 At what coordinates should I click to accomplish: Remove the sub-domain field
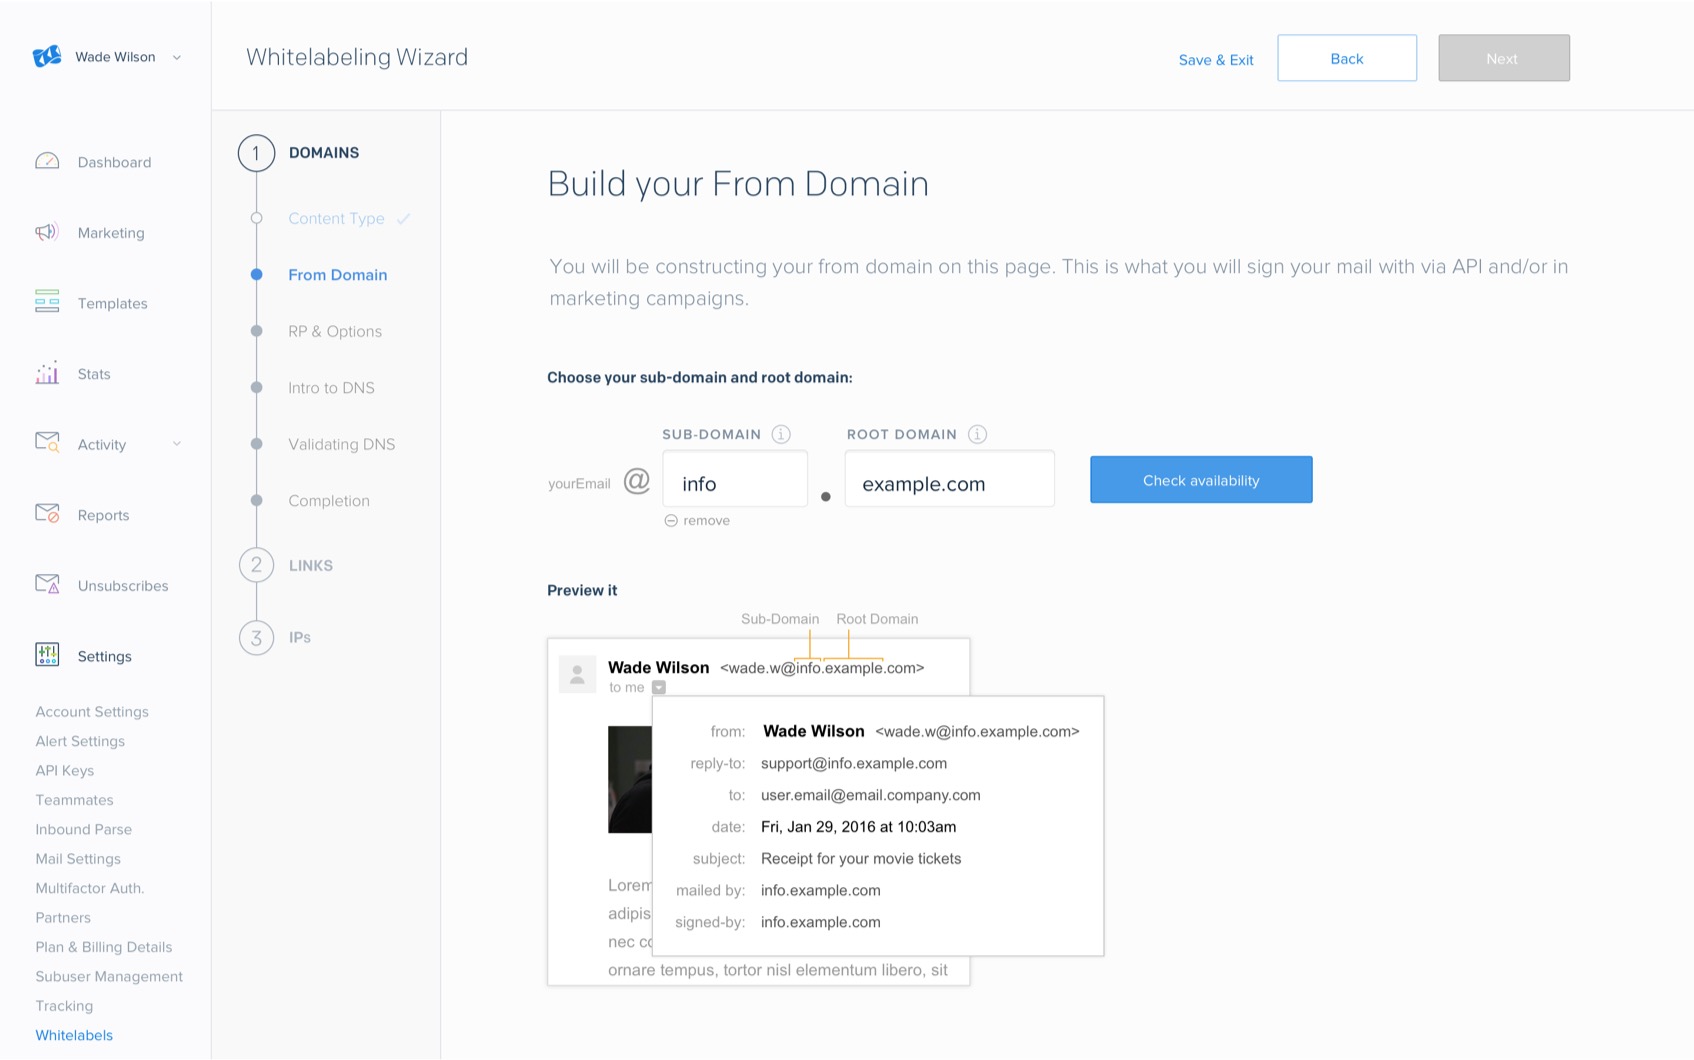coord(696,520)
